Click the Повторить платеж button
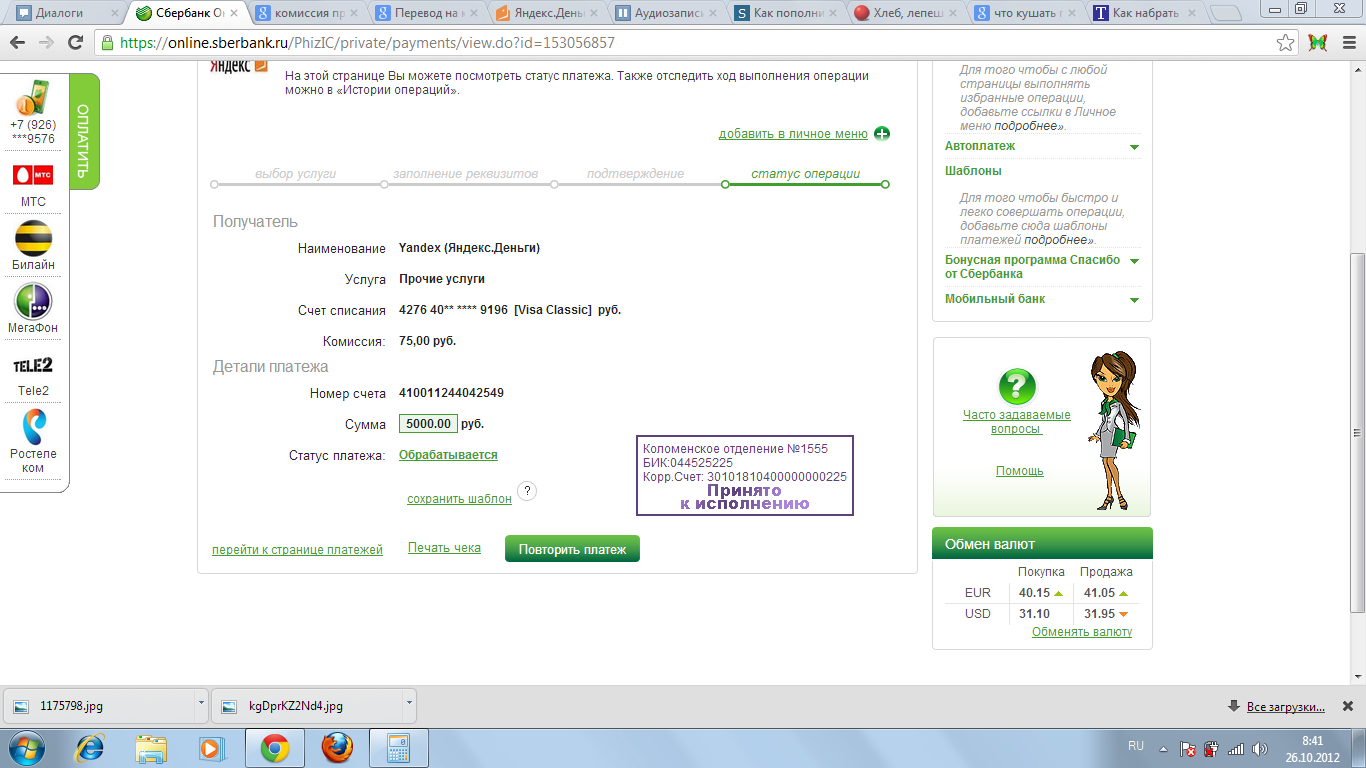Image resolution: width=1366 pixels, height=768 pixels. click(572, 549)
